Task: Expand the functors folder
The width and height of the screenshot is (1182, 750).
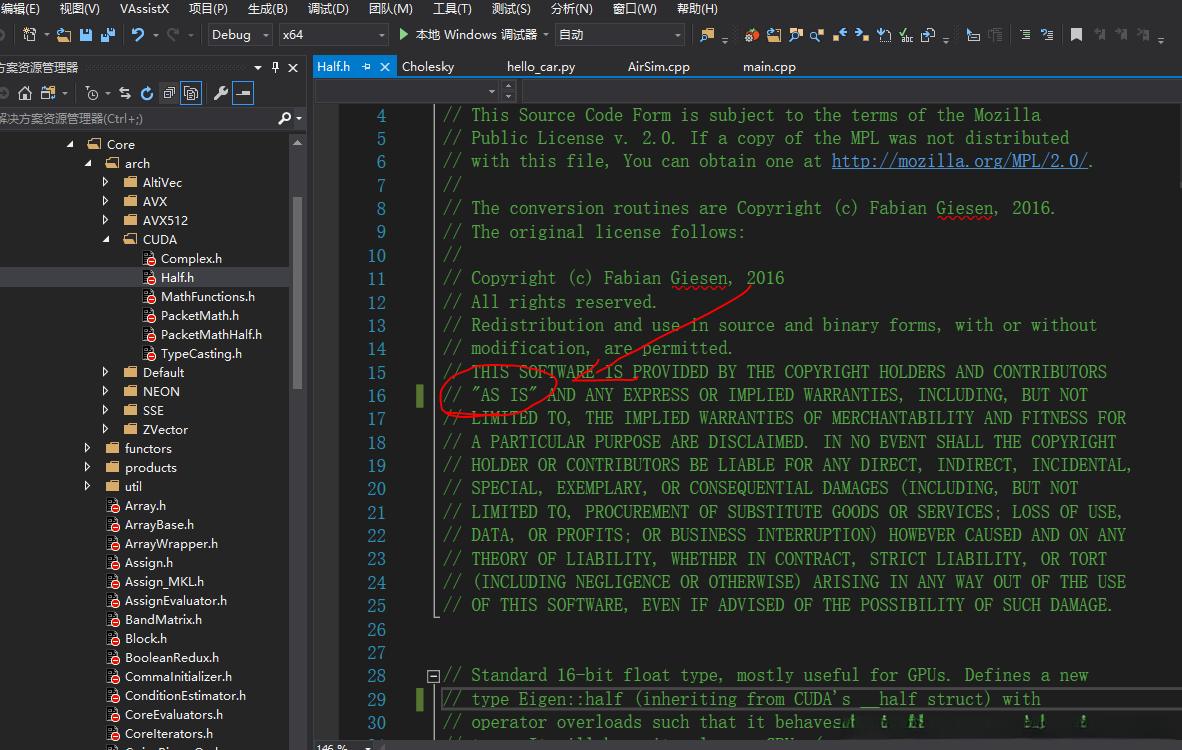Action: [88, 449]
